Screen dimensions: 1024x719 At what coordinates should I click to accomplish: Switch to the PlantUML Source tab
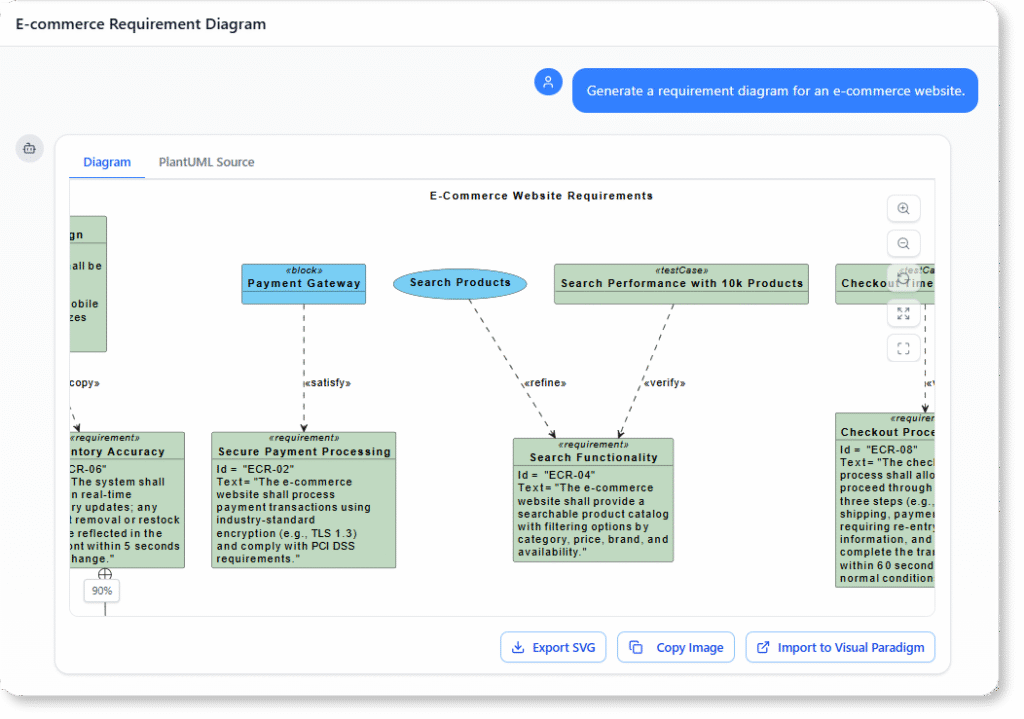[x=206, y=161]
